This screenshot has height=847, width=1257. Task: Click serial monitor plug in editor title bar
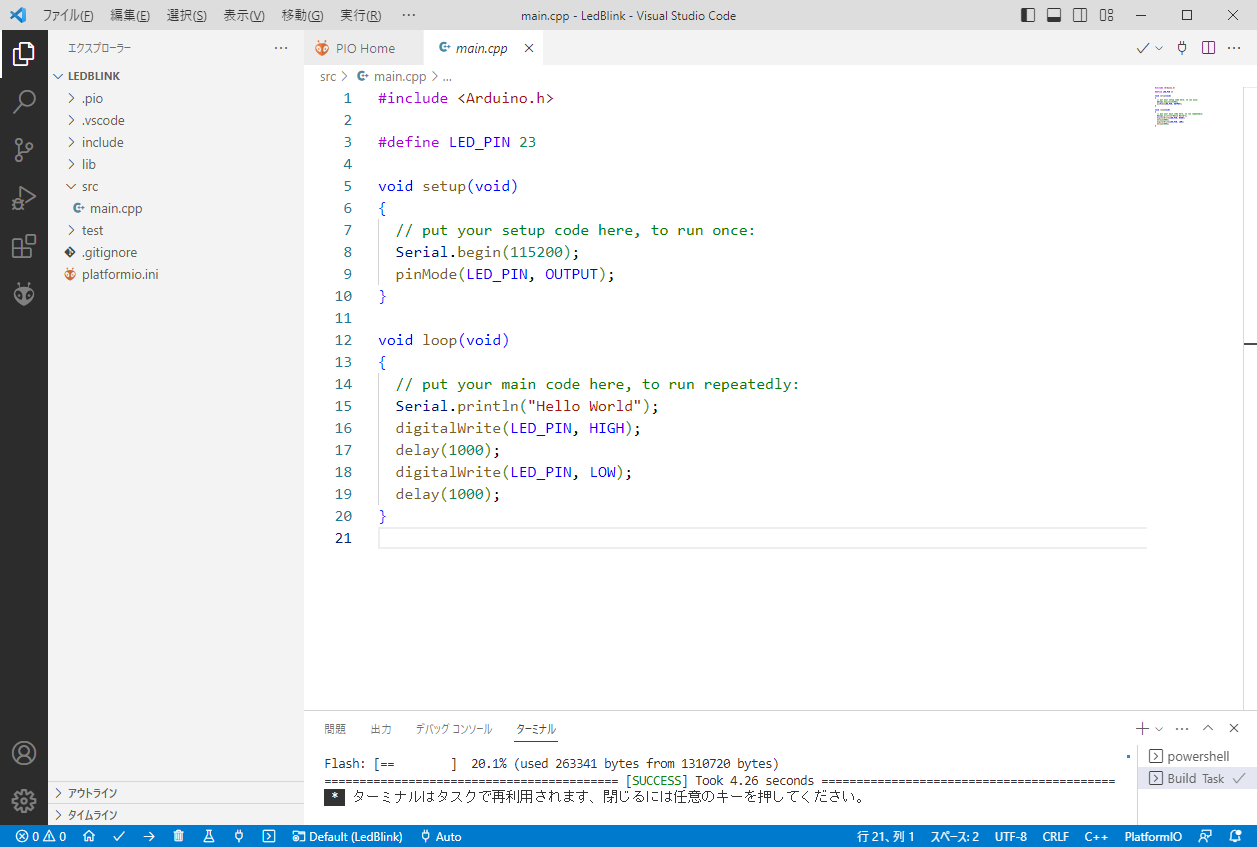(x=1182, y=48)
